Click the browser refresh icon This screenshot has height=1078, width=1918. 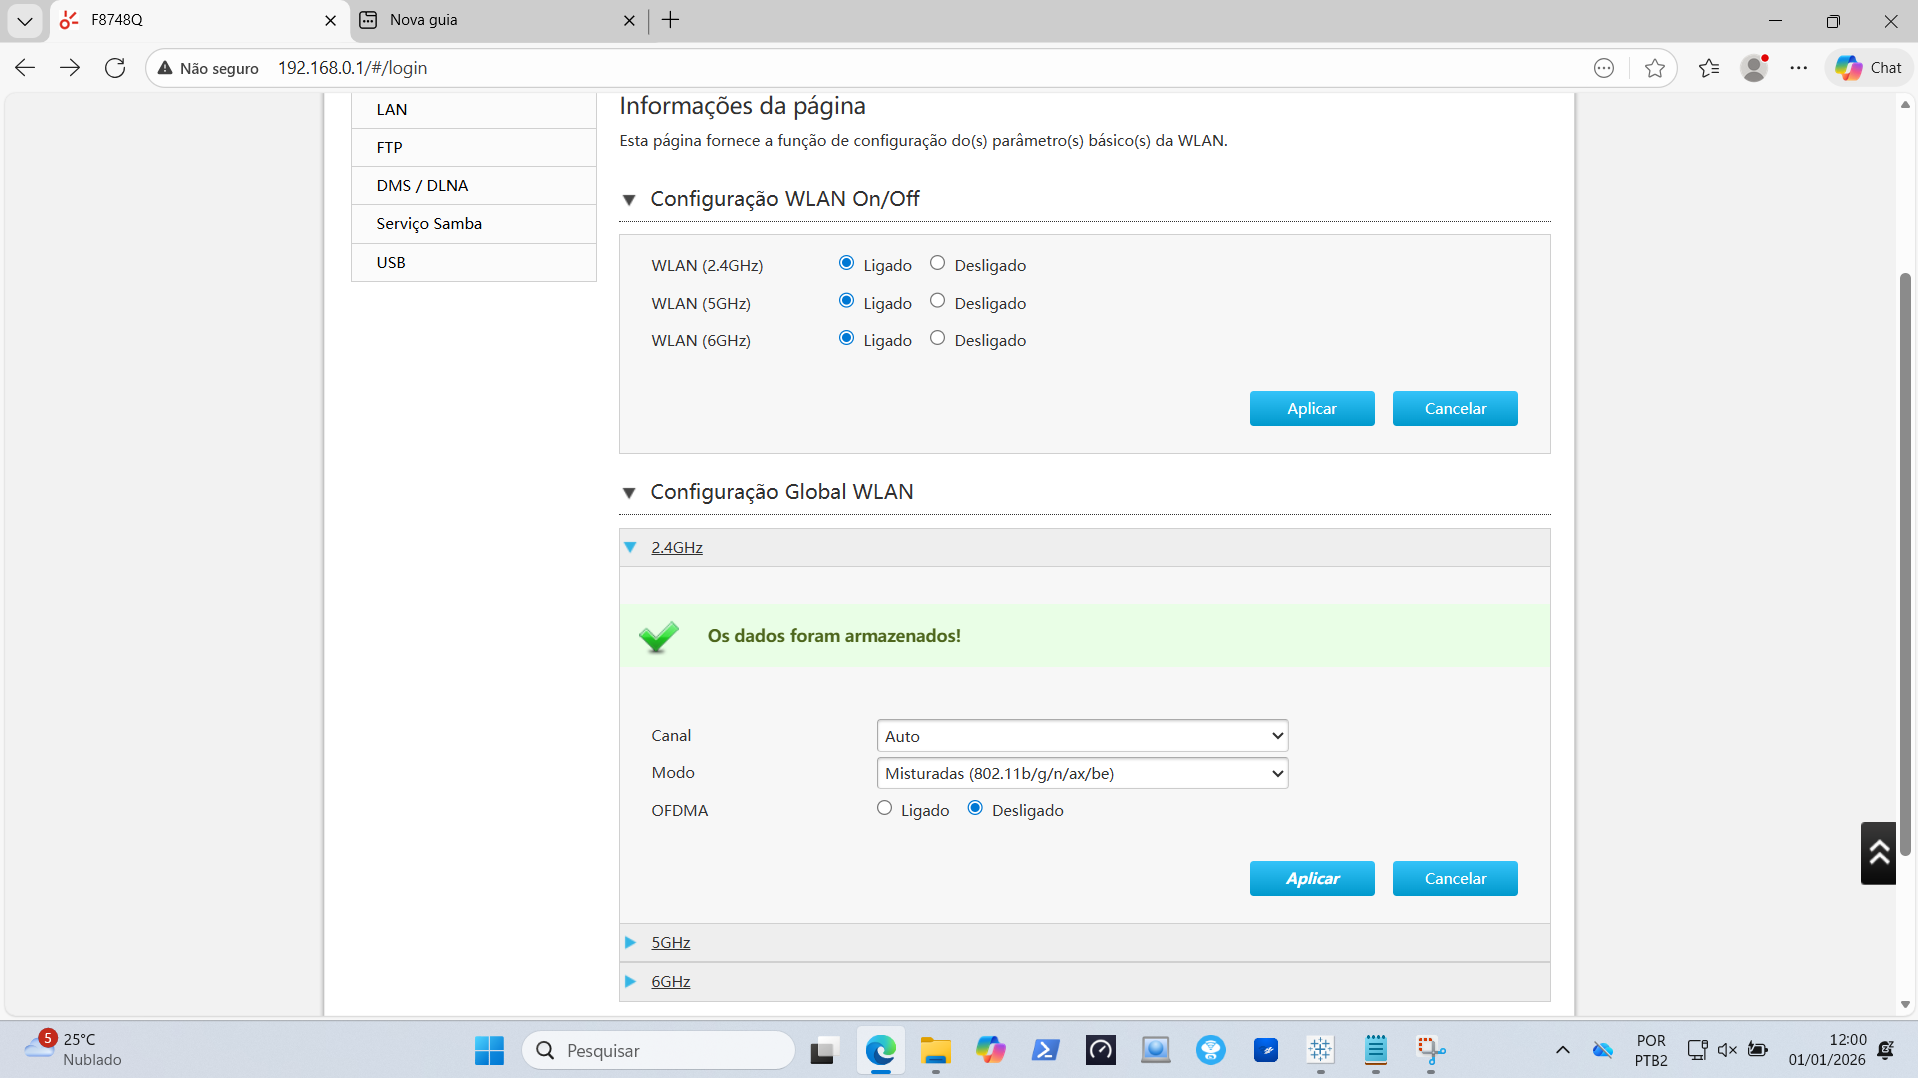tap(115, 68)
